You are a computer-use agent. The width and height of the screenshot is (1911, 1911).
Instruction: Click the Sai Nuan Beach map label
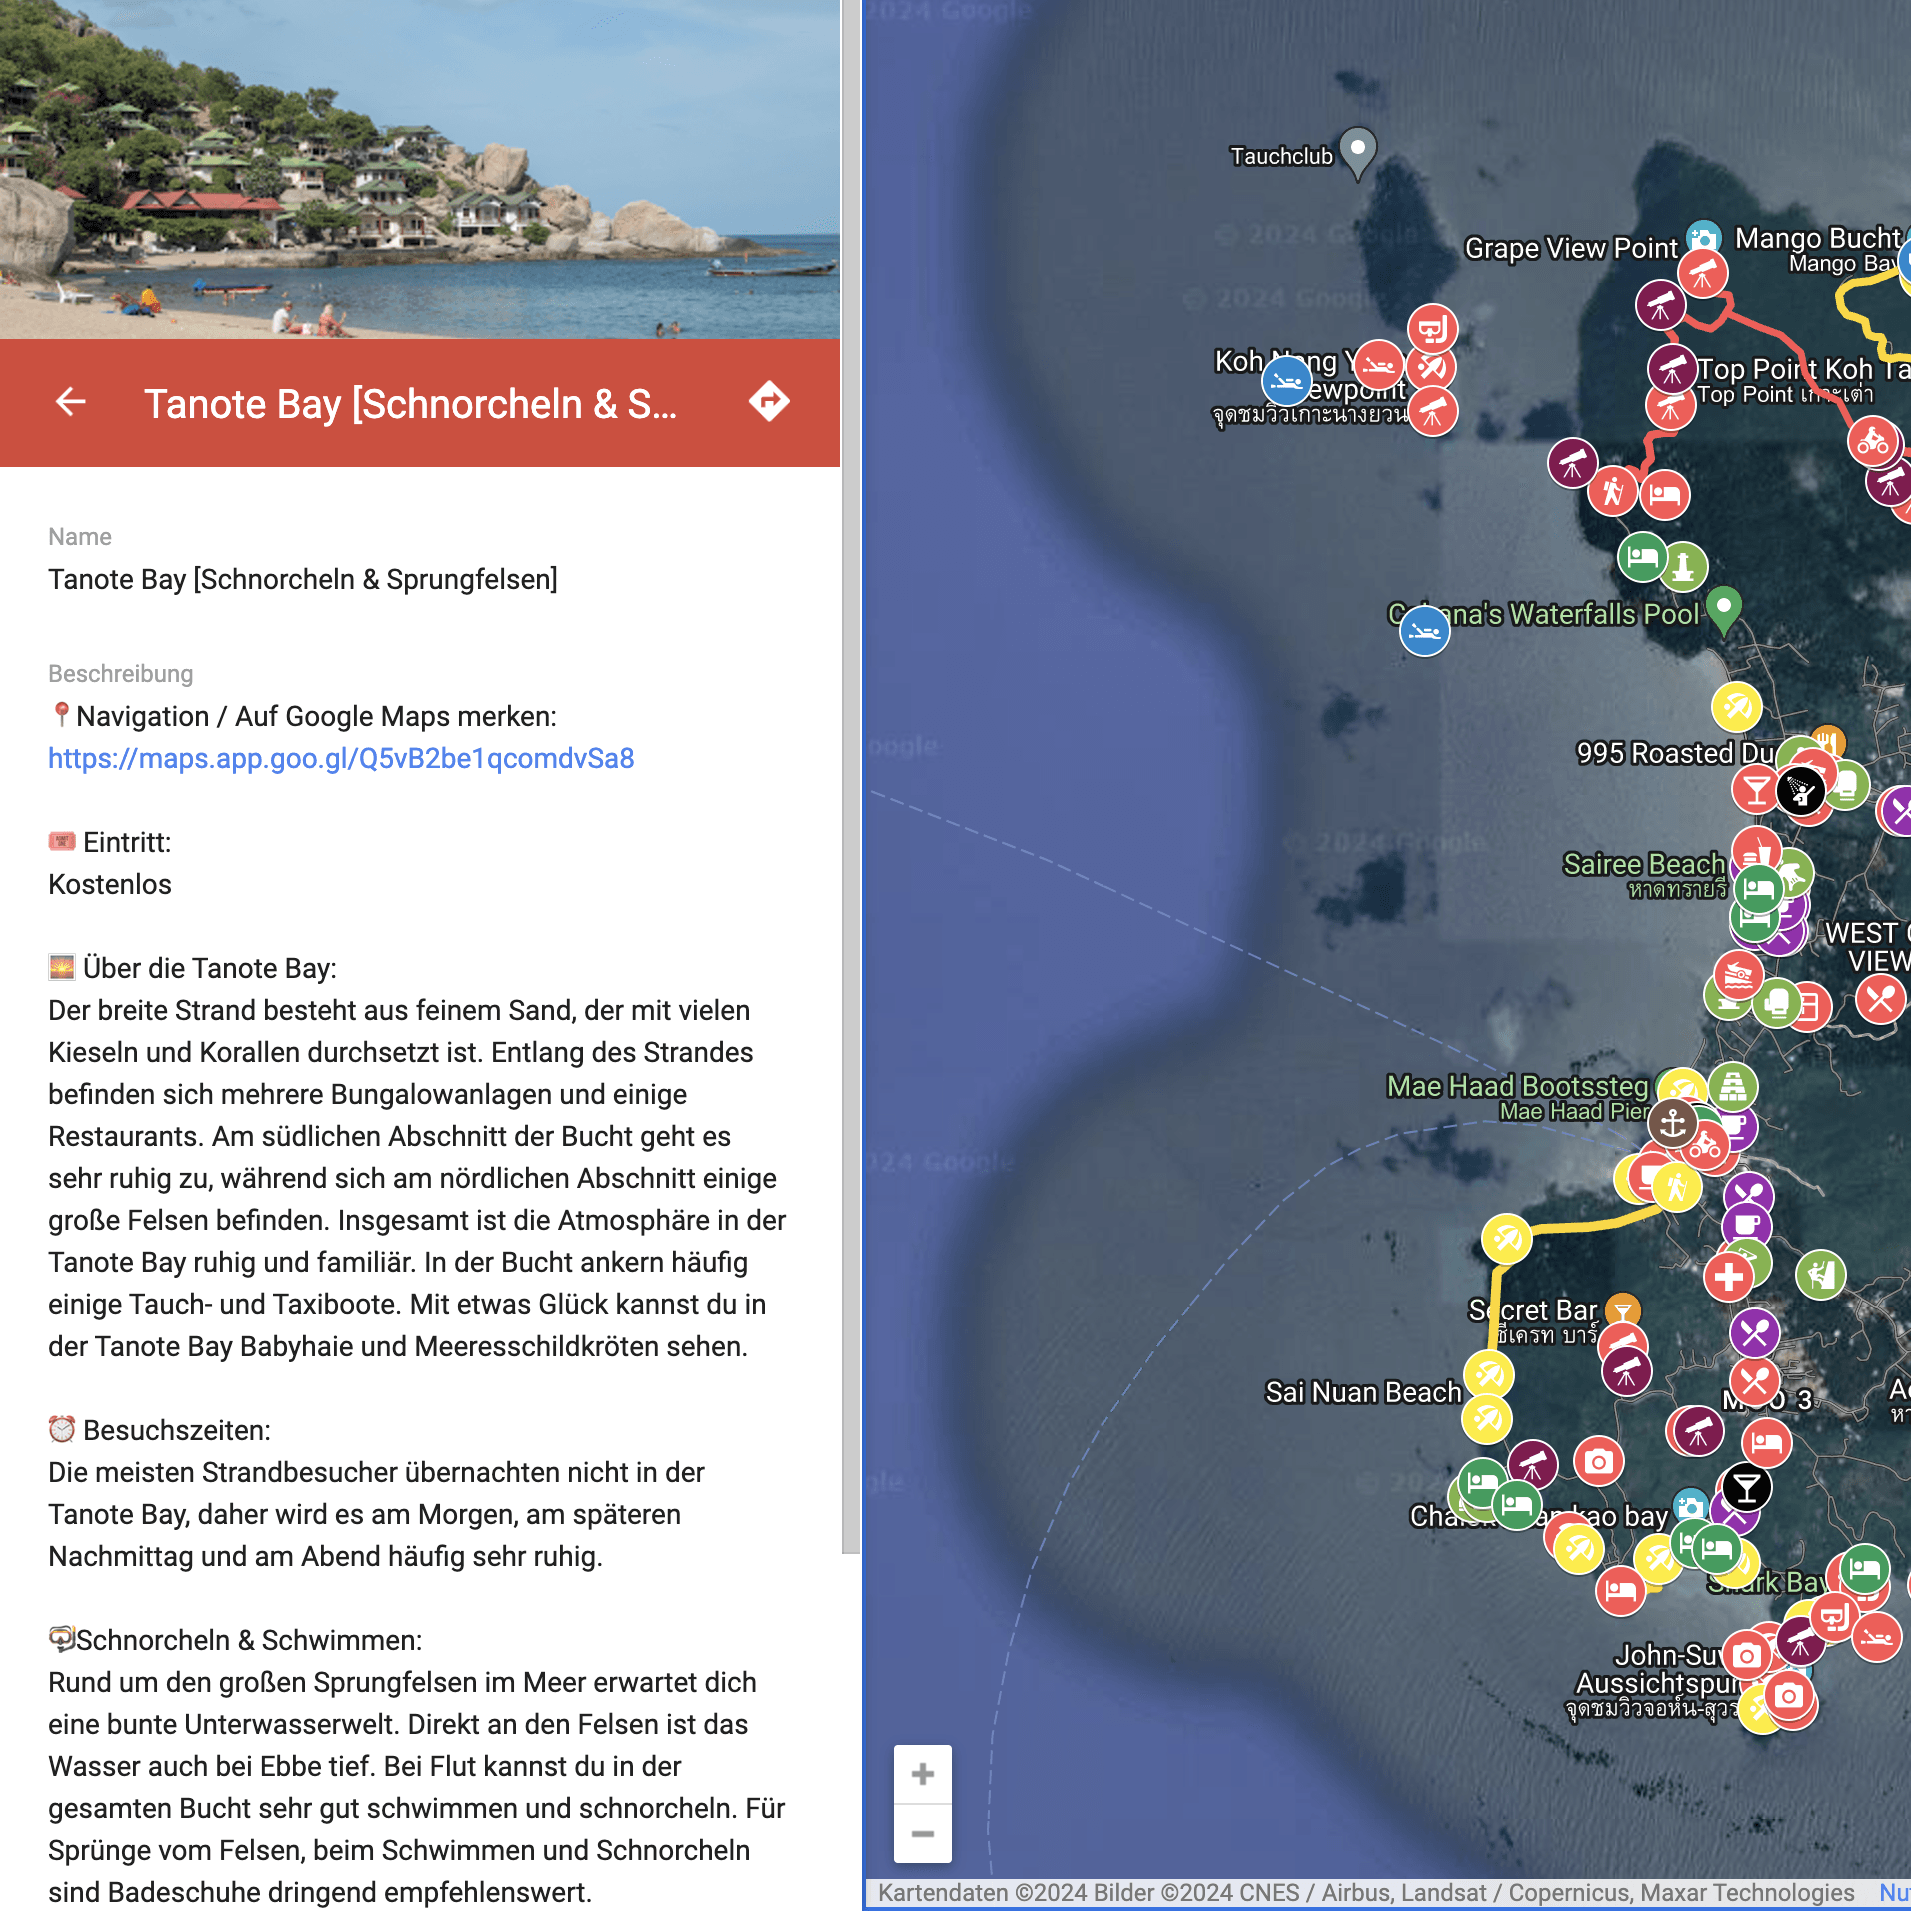point(1362,1392)
